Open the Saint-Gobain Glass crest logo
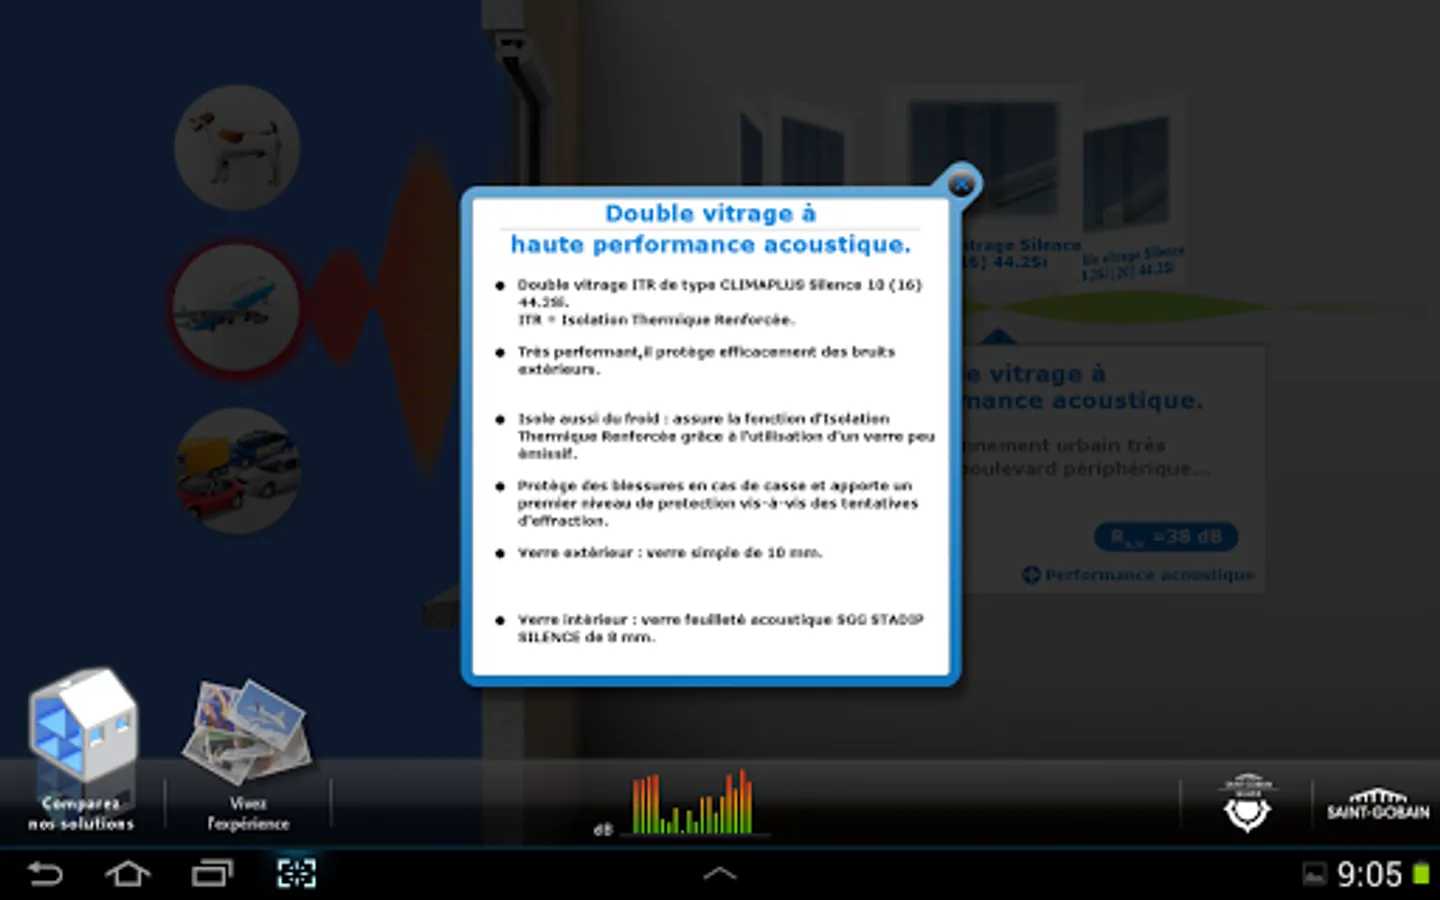 pyautogui.click(x=1247, y=803)
